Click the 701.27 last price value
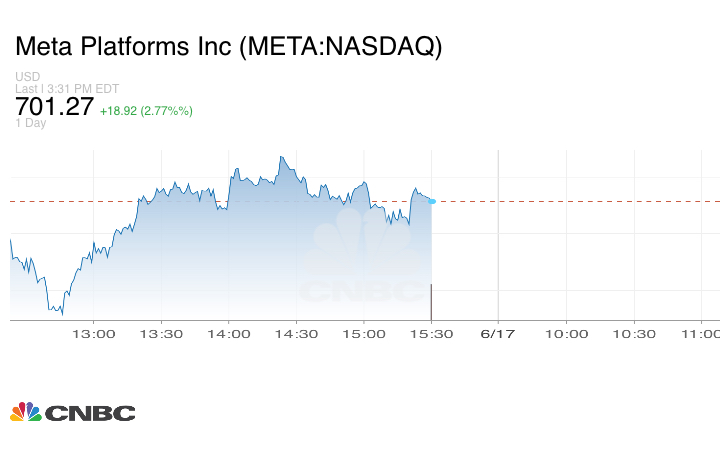 (54, 106)
